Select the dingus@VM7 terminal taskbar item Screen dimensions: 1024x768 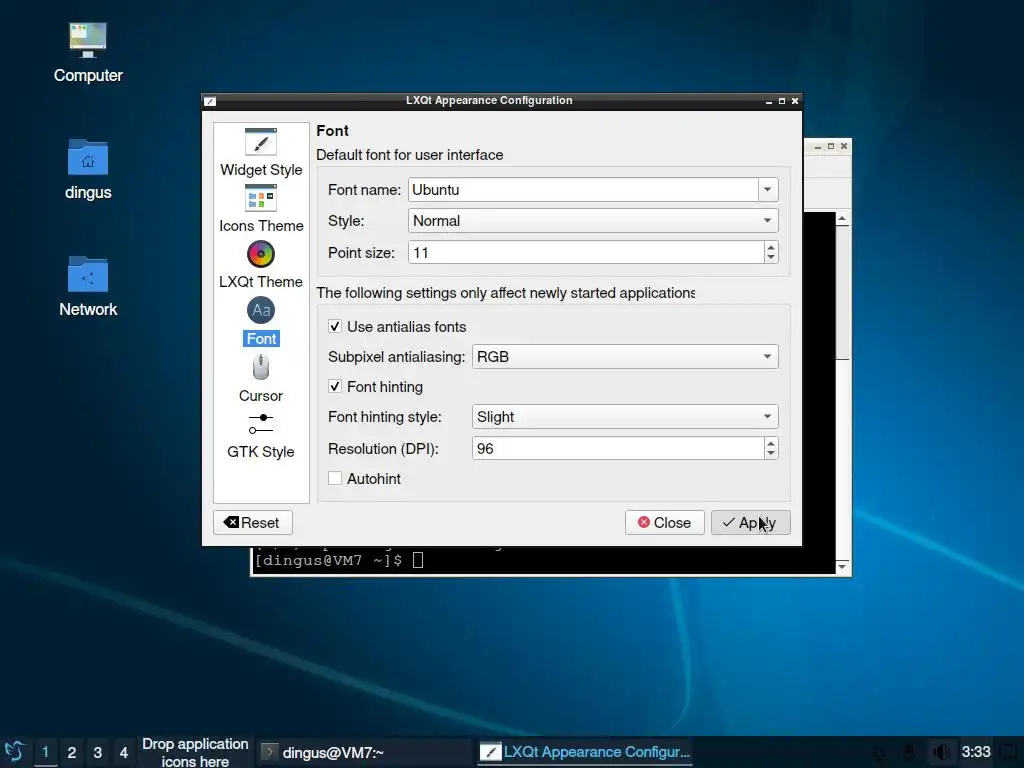tap(364, 752)
